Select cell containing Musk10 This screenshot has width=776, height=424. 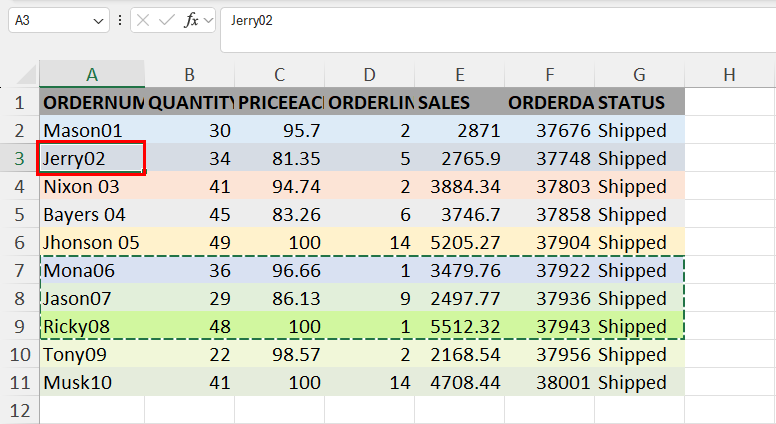[92, 382]
